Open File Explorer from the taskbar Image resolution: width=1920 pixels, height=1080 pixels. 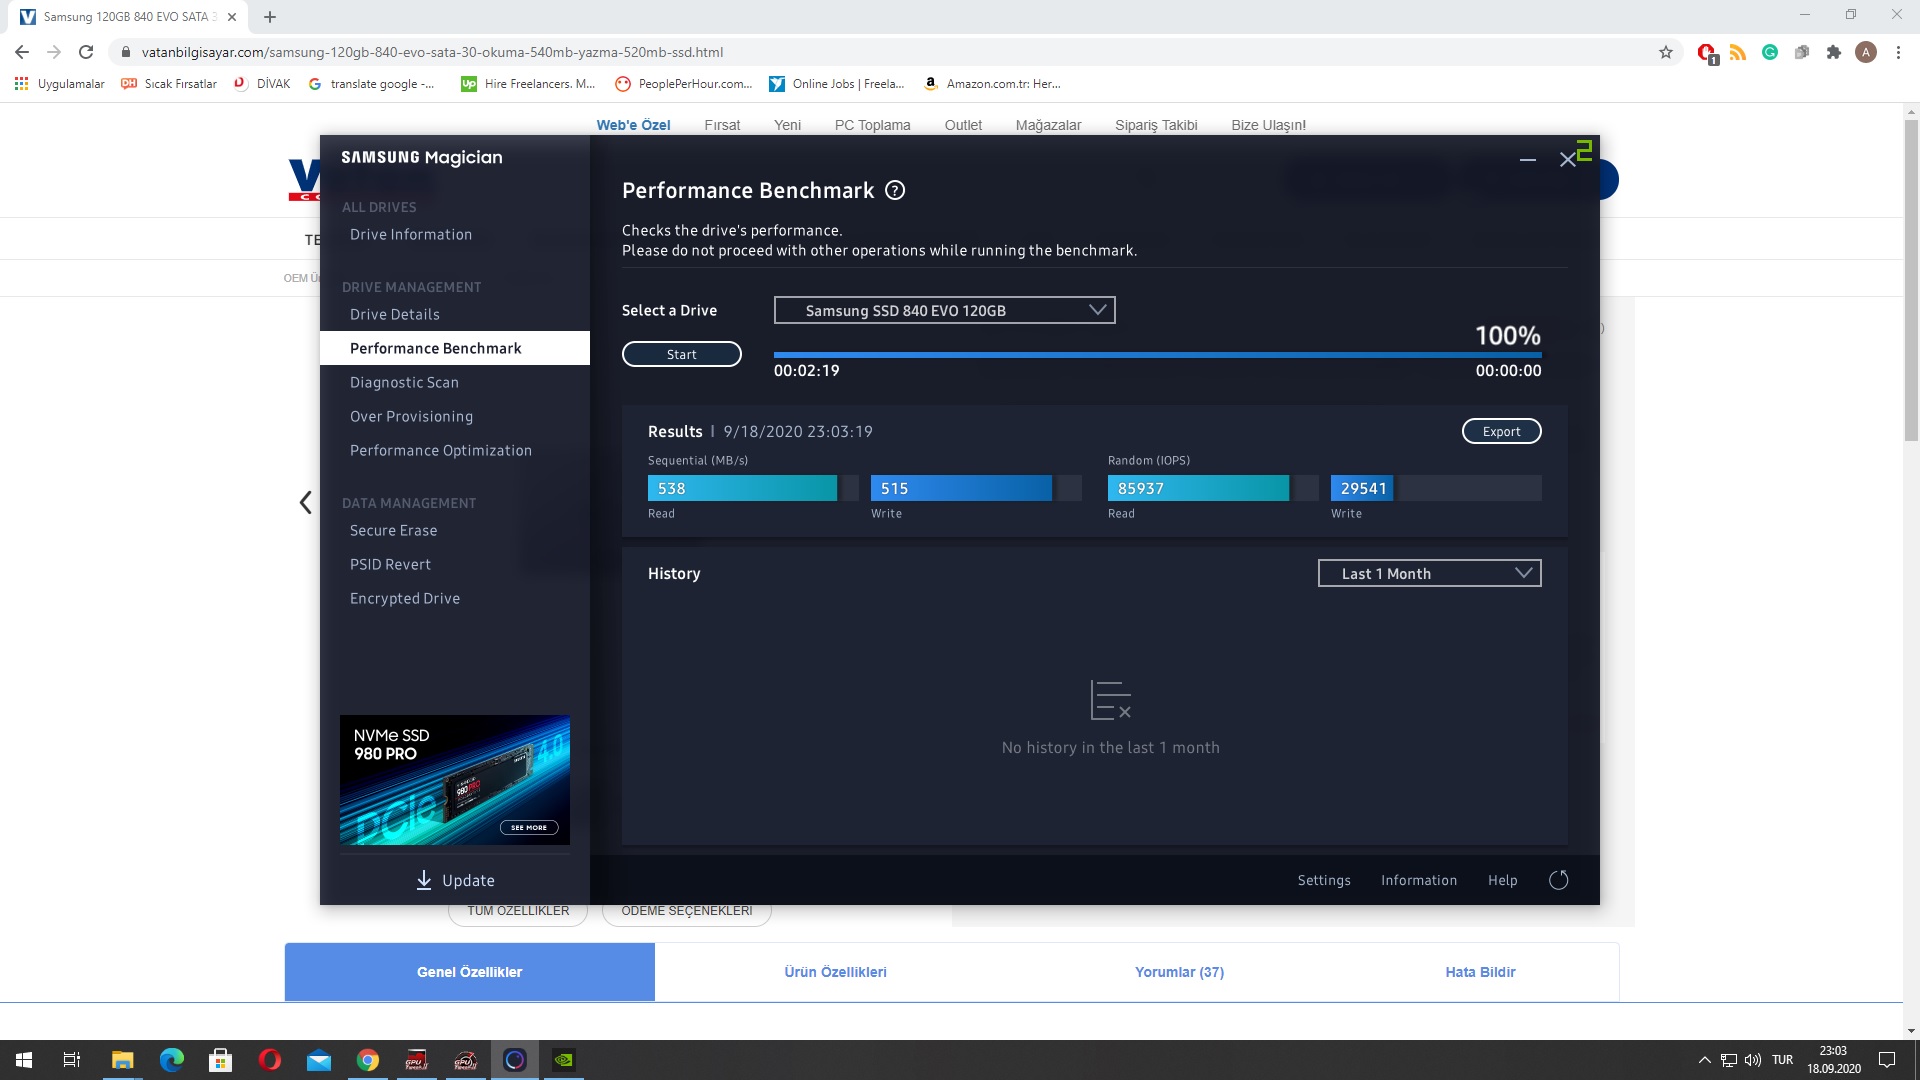122,1060
